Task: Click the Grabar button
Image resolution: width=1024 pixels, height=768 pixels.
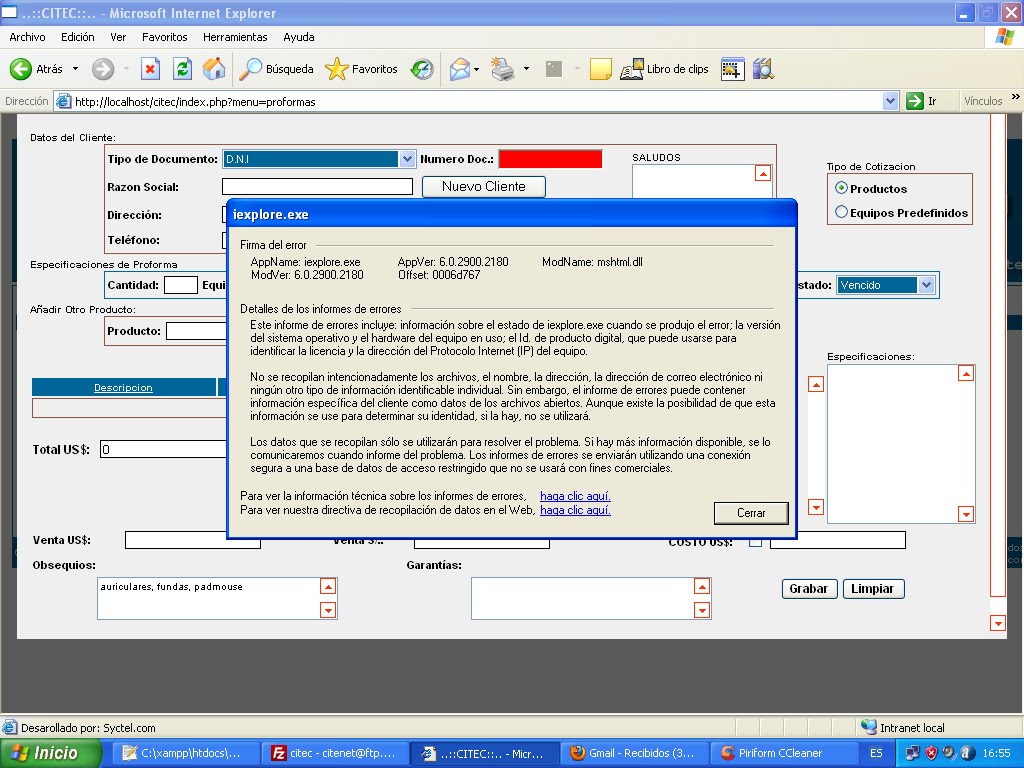Action: [809, 588]
